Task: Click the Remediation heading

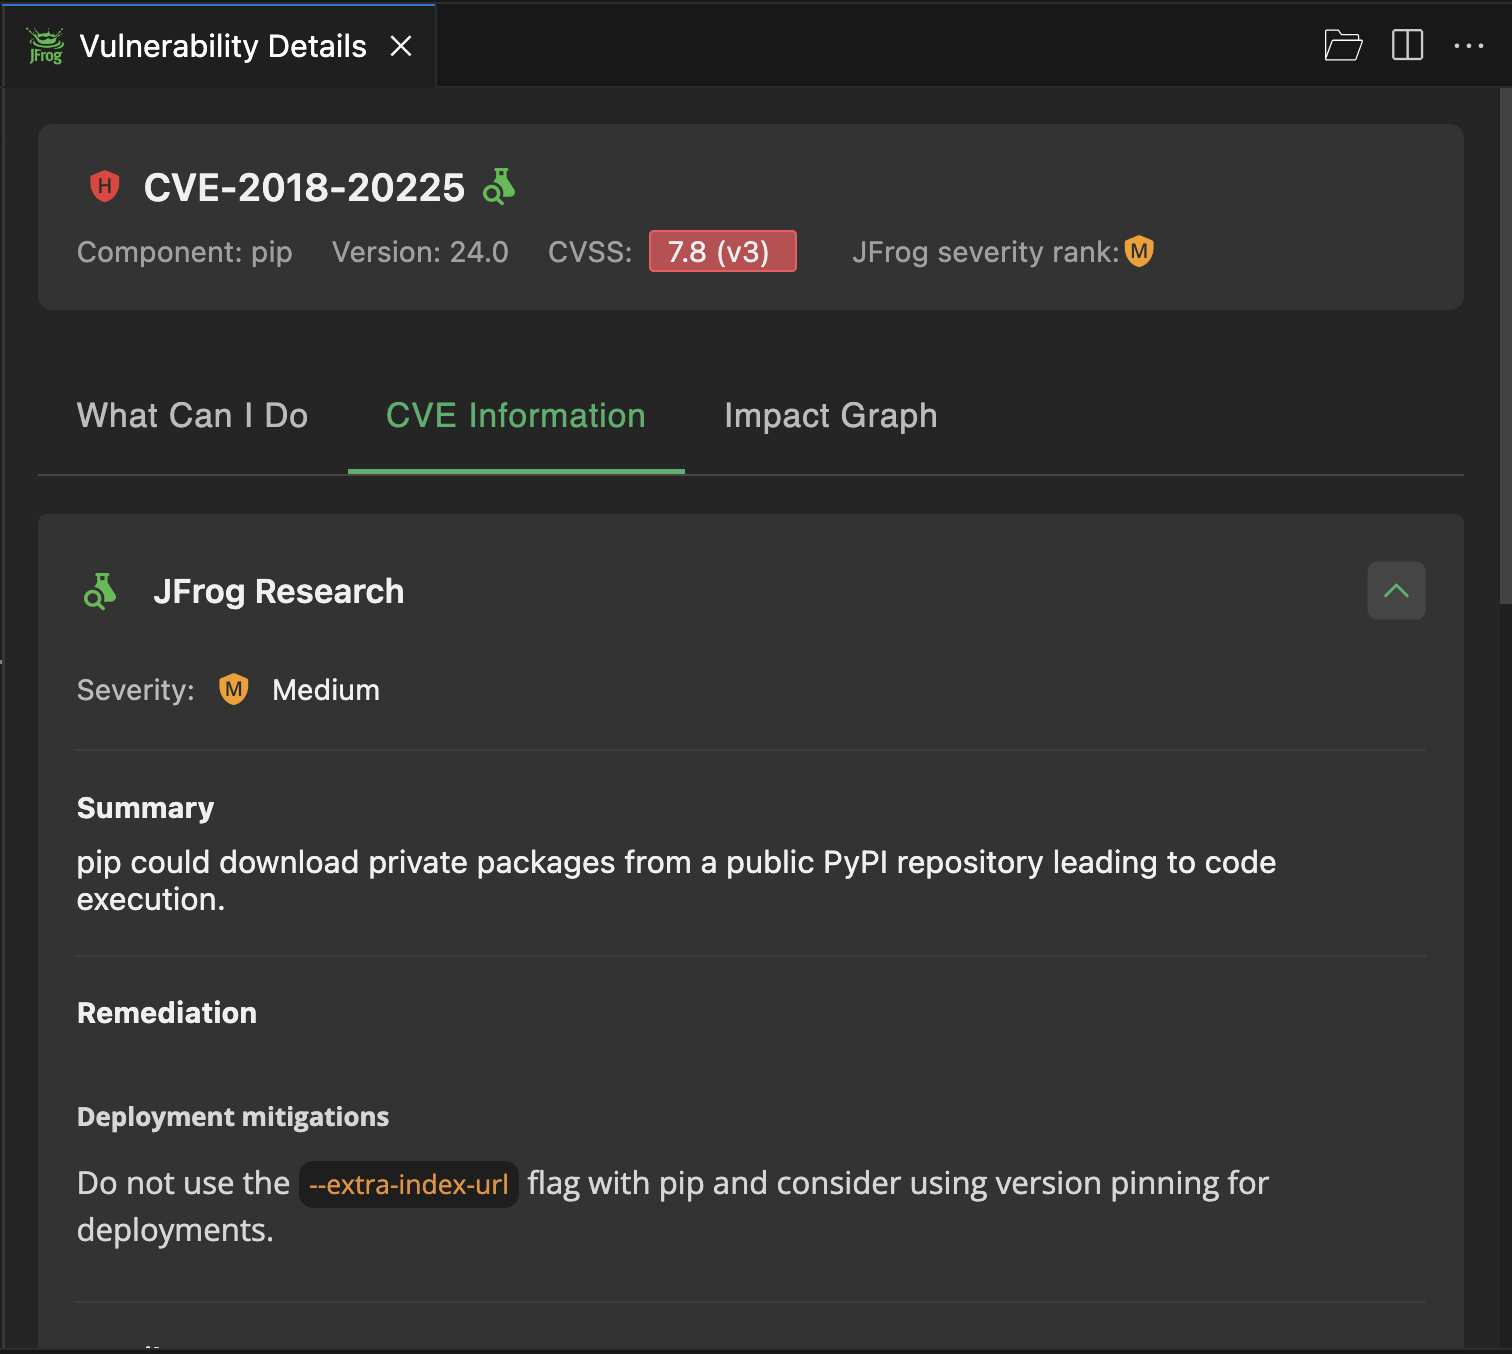Action: pyautogui.click(x=167, y=1013)
